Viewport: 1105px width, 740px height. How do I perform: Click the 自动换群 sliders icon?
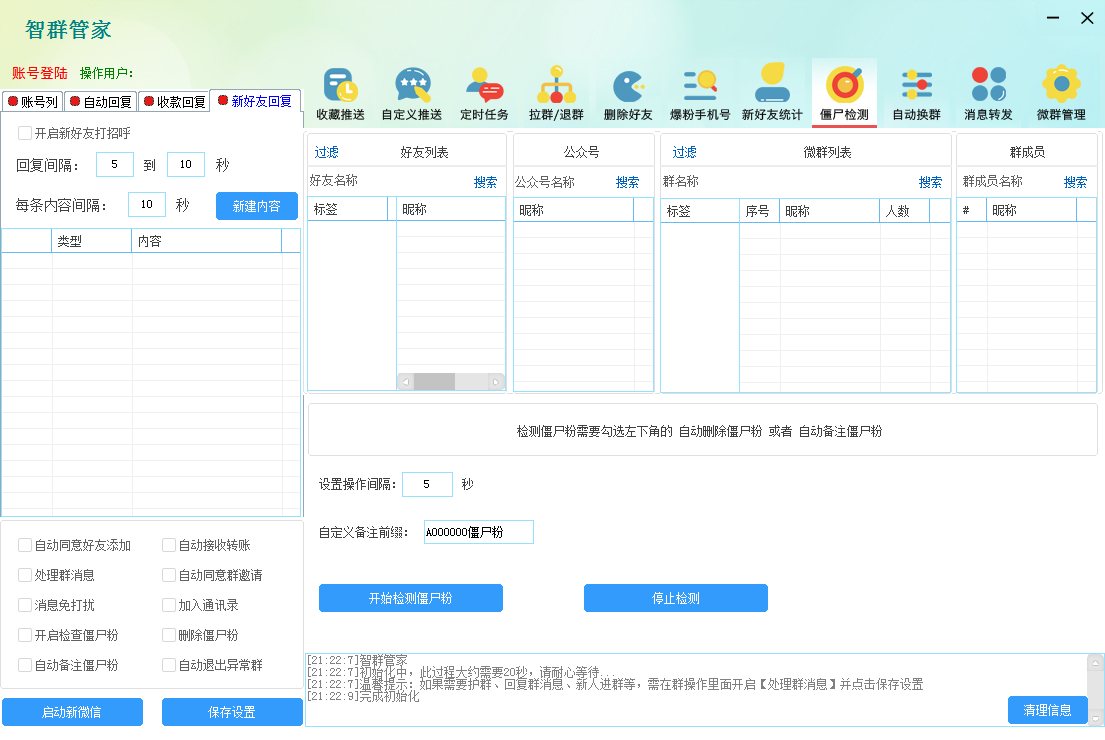click(x=916, y=86)
